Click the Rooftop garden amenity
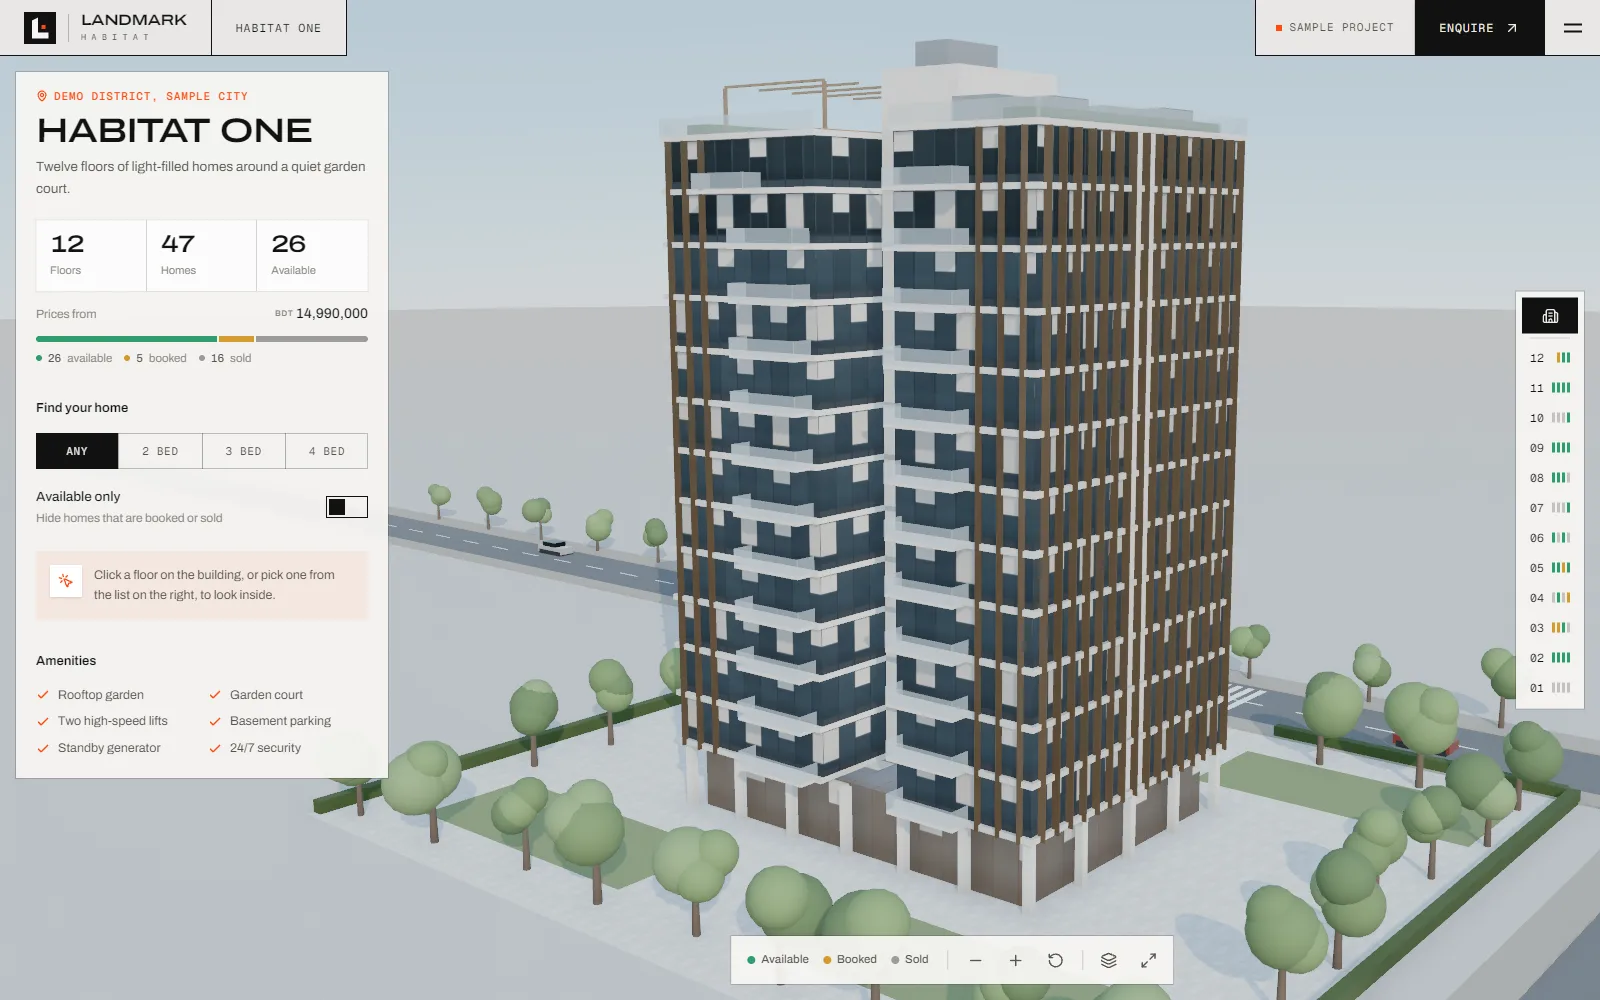1600x1000 pixels. pos(90,695)
